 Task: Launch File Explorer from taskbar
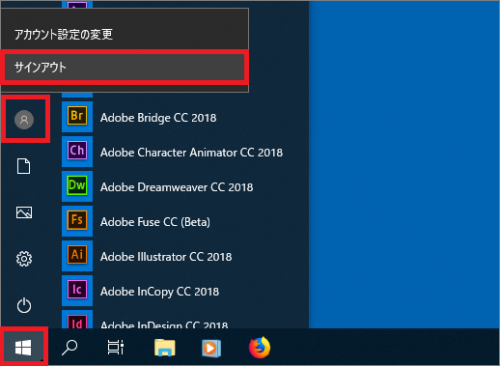coord(165,348)
